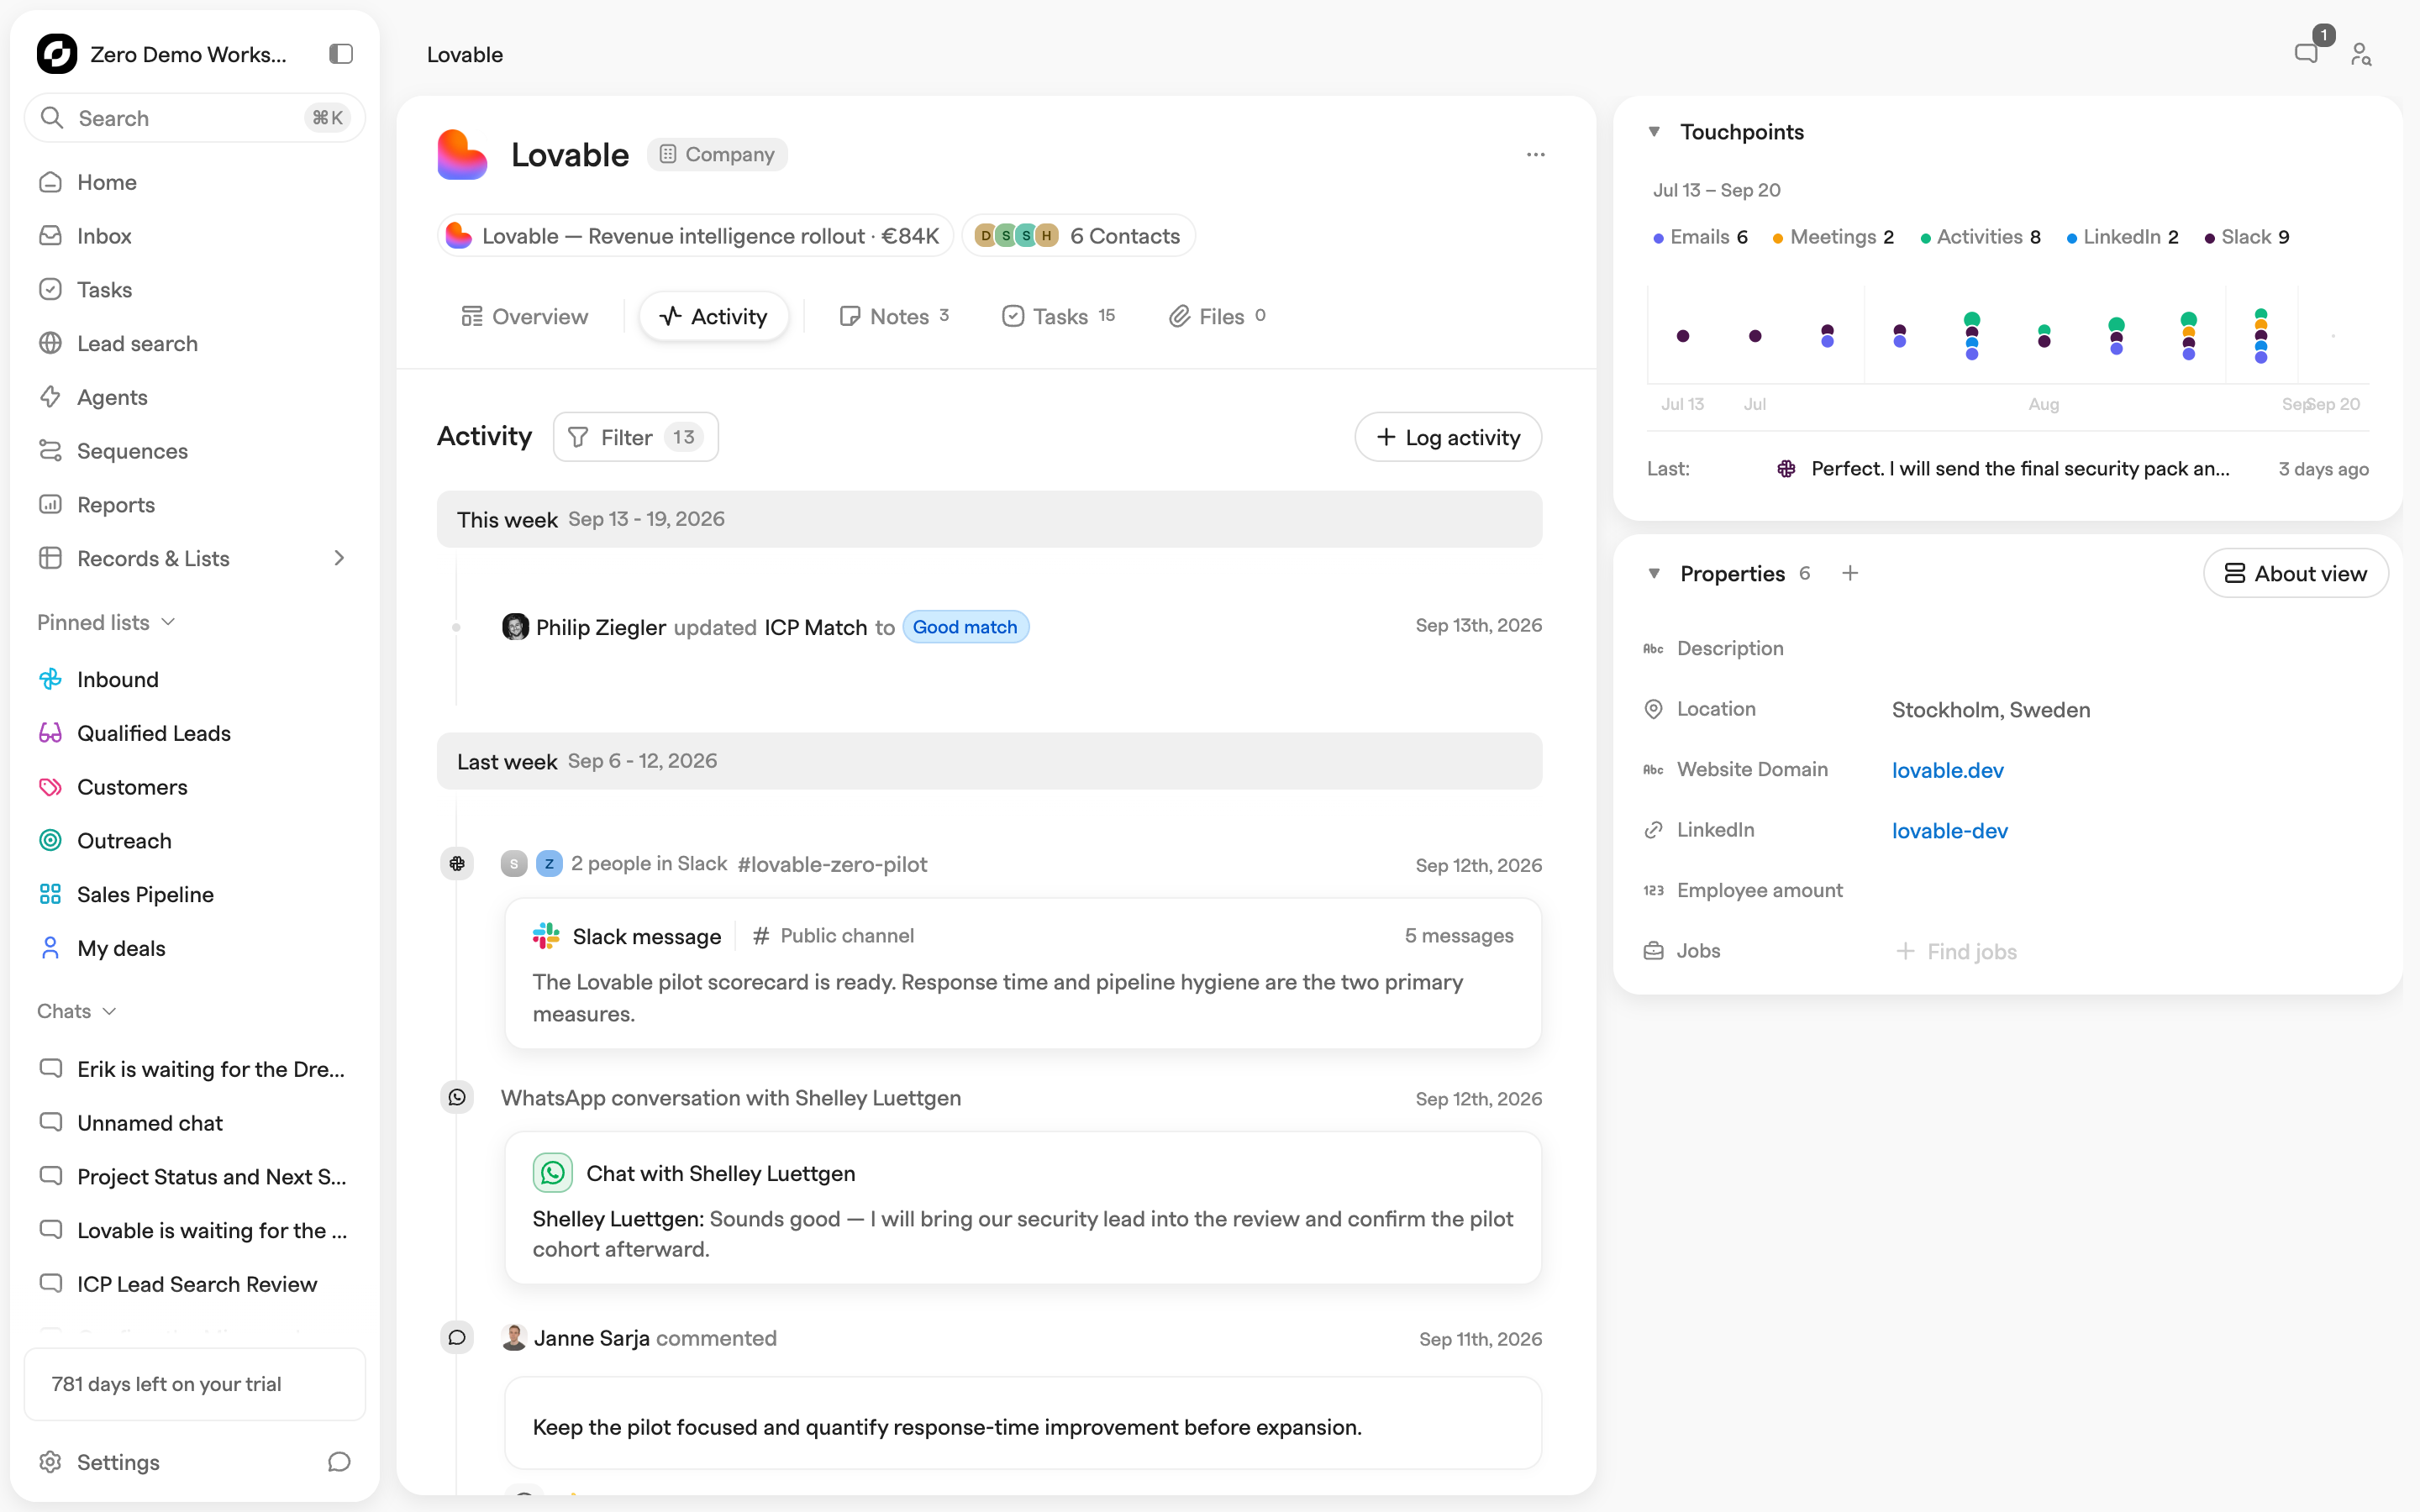Screen dimensions: 2420x1512
Task: Add a property with the plus icon
Action: pyautogui.click(x=1850, y=573)
